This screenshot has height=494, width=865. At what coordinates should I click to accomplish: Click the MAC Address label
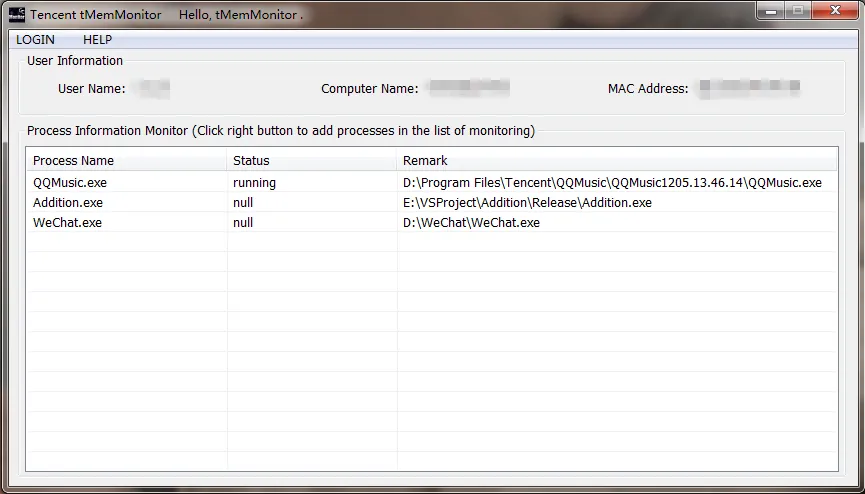pos(648,88)
